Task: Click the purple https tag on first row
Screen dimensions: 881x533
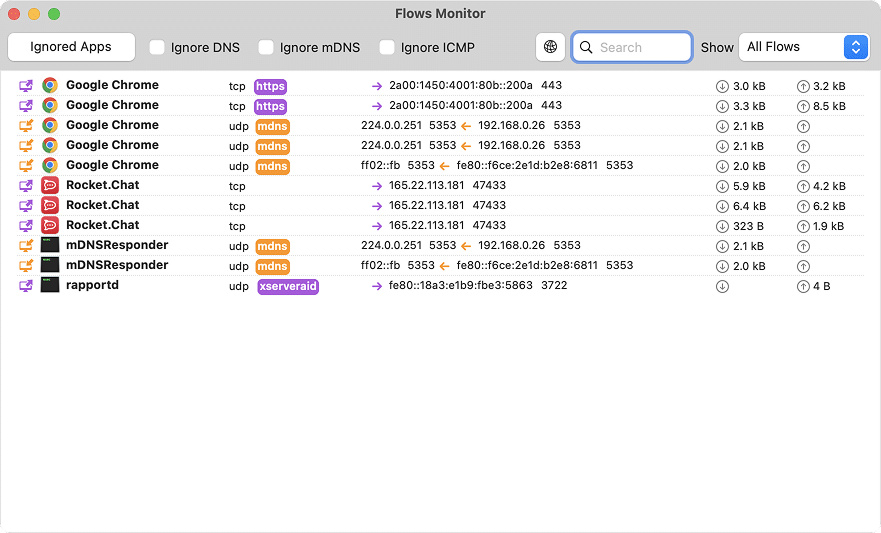Action: 270,86
